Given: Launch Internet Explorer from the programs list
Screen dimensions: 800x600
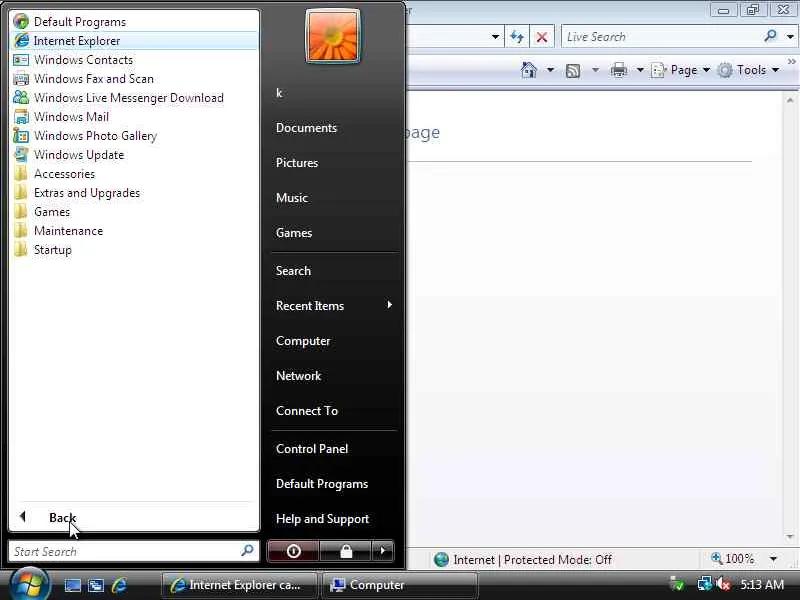Looking at the screenshot, I should pos(134,41).
